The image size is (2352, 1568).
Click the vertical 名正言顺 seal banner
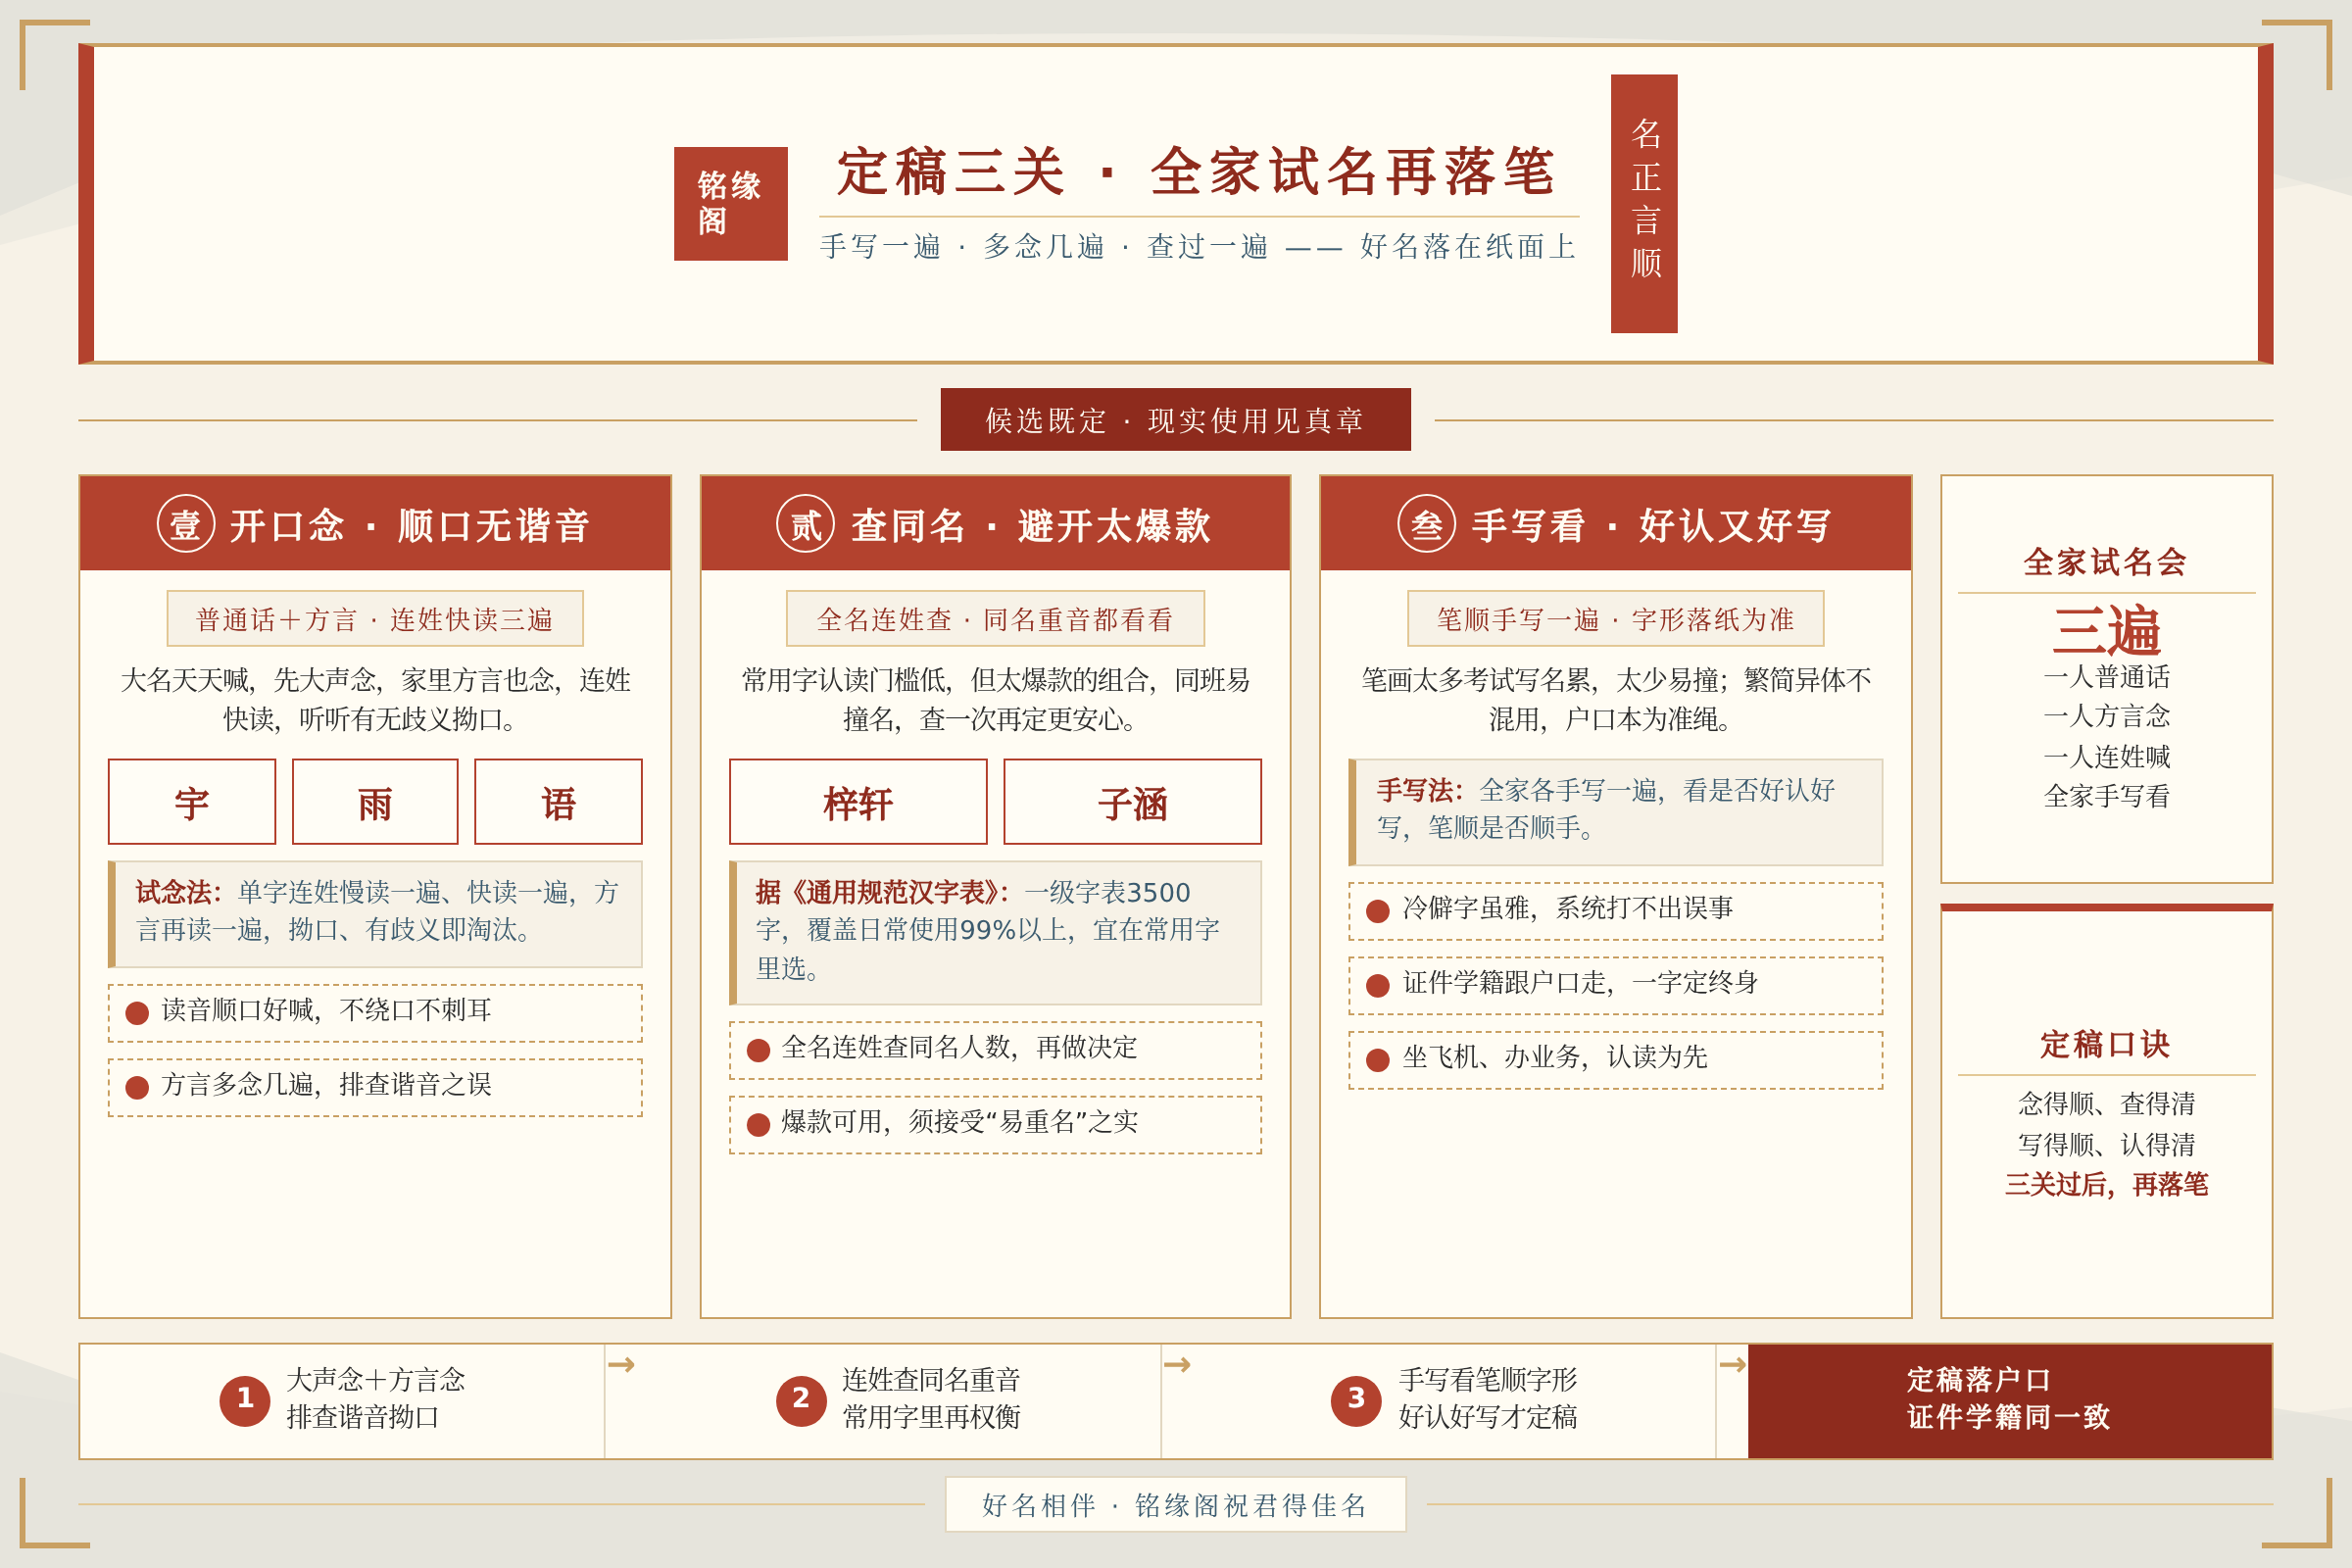click(1644, 203)
